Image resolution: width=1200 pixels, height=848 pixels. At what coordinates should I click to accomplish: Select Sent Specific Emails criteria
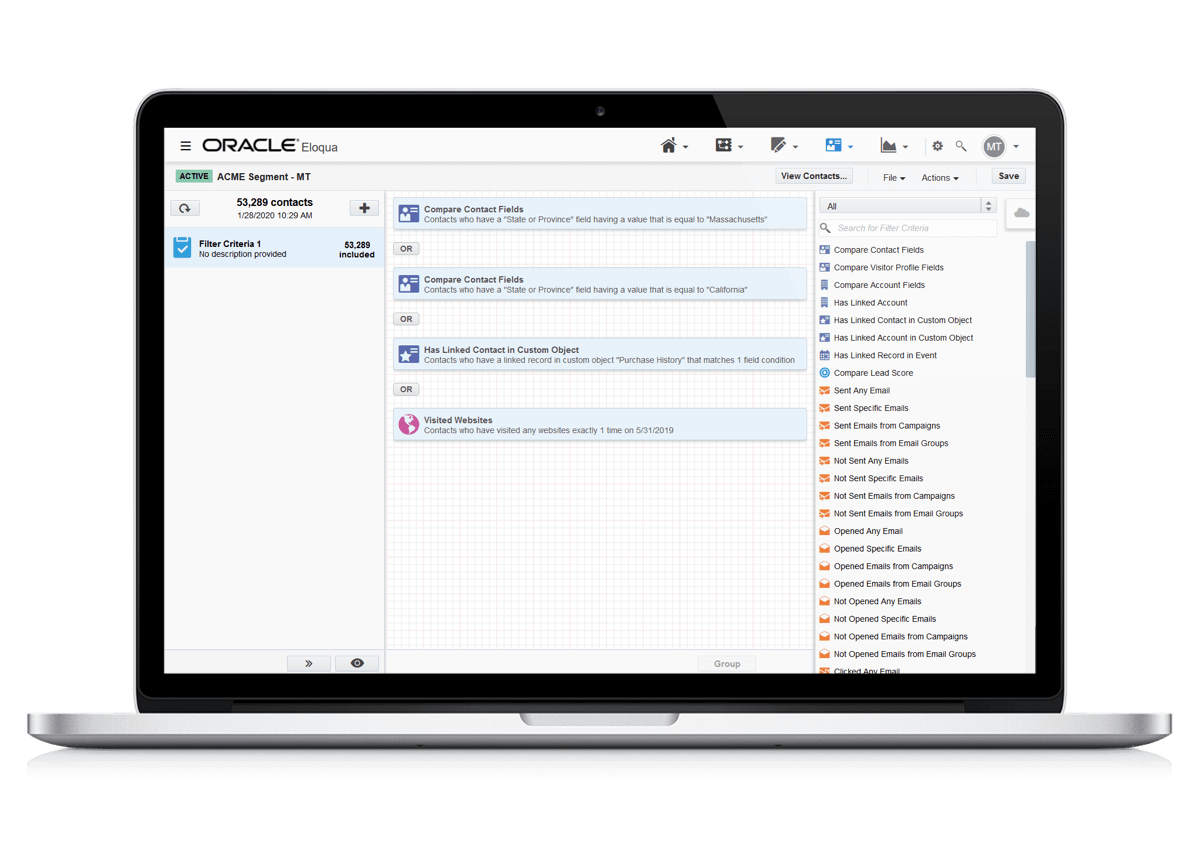coord(871,408)
